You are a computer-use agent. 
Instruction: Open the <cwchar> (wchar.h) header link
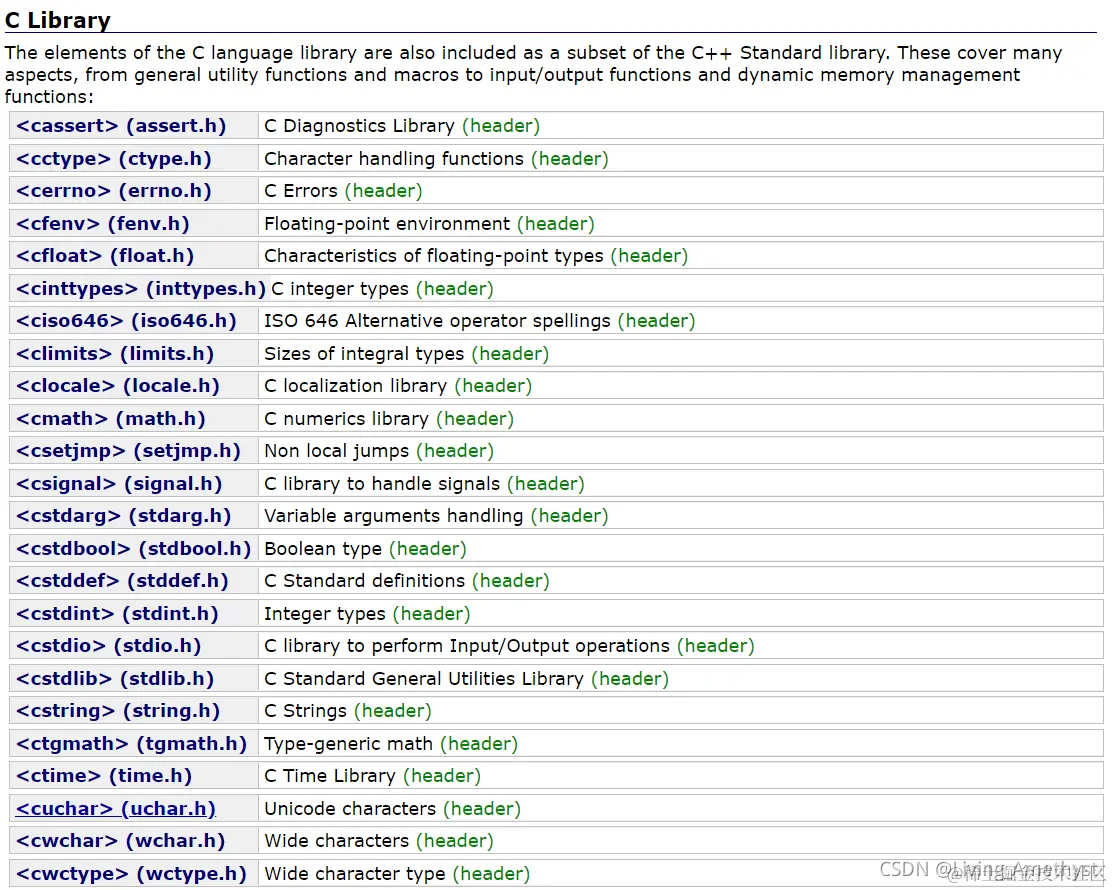[x=121, y=840]
